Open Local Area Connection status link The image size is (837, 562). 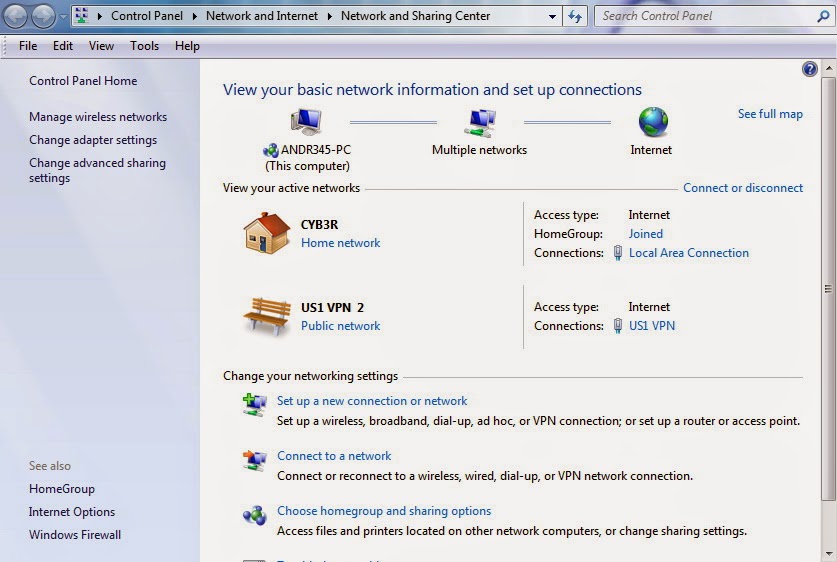tap(689, 253)
